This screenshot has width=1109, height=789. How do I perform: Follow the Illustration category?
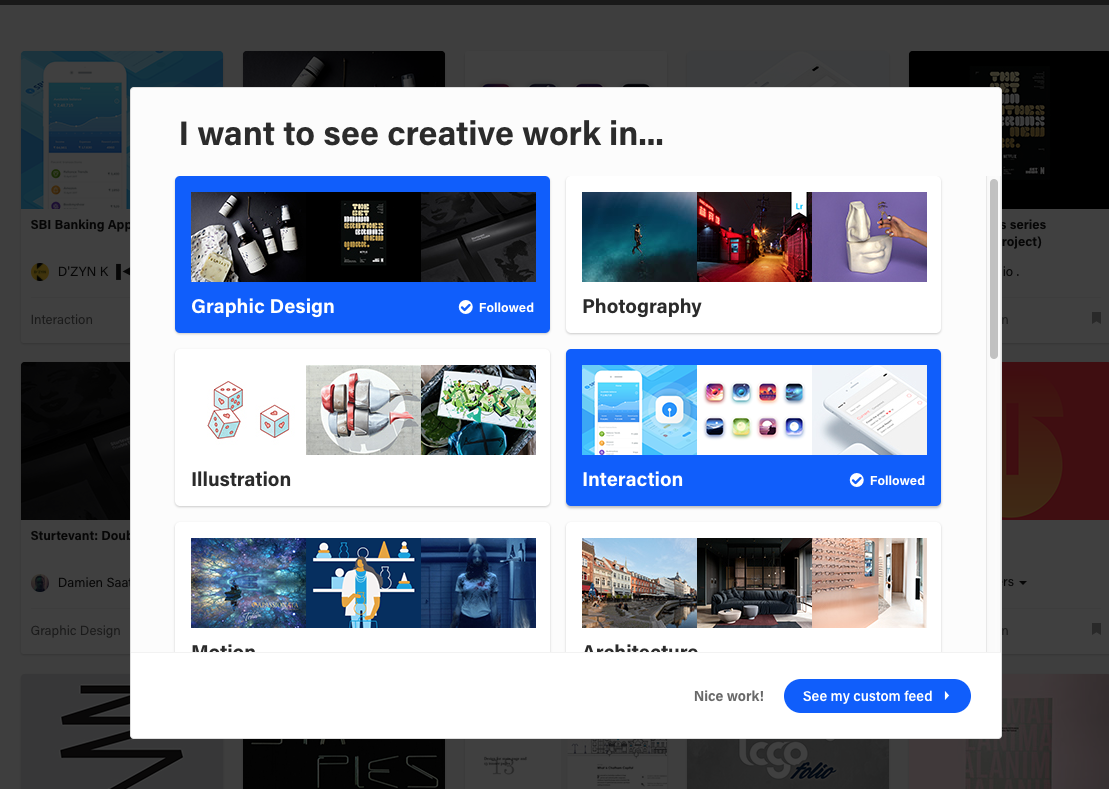tap(362, 428)
